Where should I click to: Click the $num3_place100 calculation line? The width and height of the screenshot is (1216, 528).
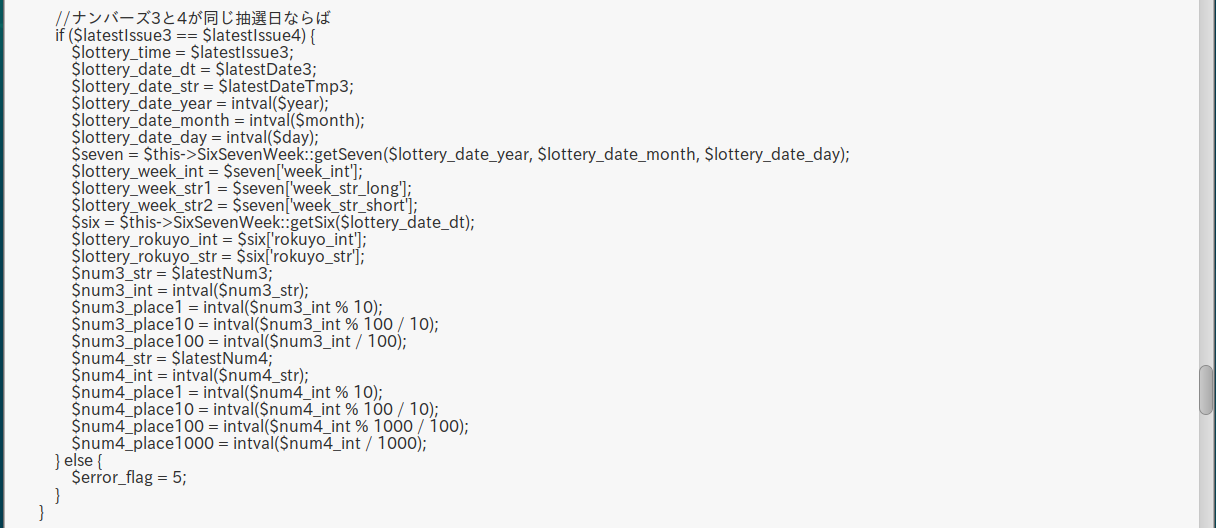click(x=239, y=341)
